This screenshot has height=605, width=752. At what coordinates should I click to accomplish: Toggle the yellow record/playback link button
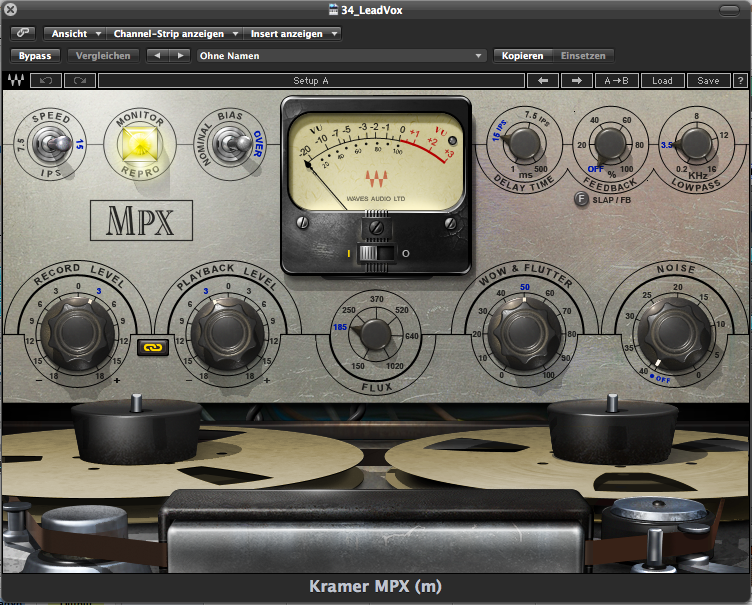point(151,346)
